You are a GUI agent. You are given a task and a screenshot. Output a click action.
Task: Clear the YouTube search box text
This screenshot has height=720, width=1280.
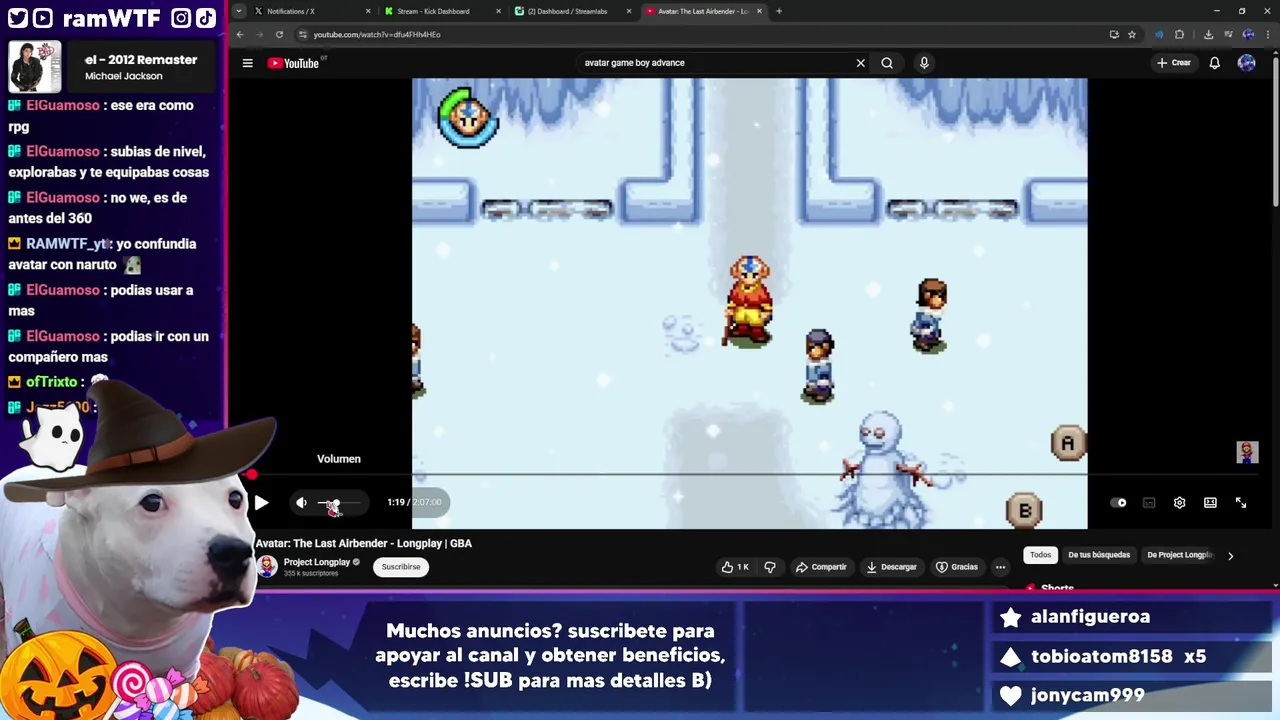click(860, 63)
